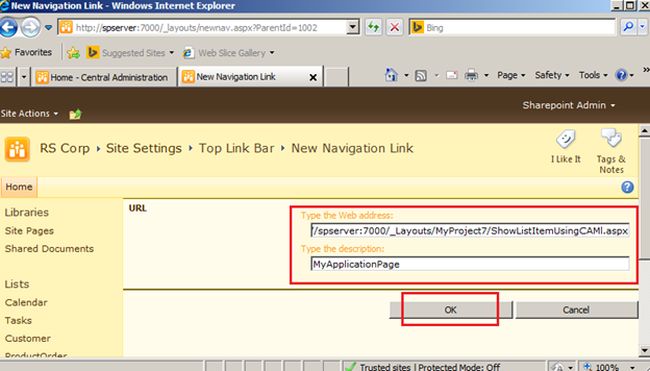The width and height of the screenshot is (650, 371).
Task: Click Trusted sites Protected Mode status
Action: [x=429, y=367]
